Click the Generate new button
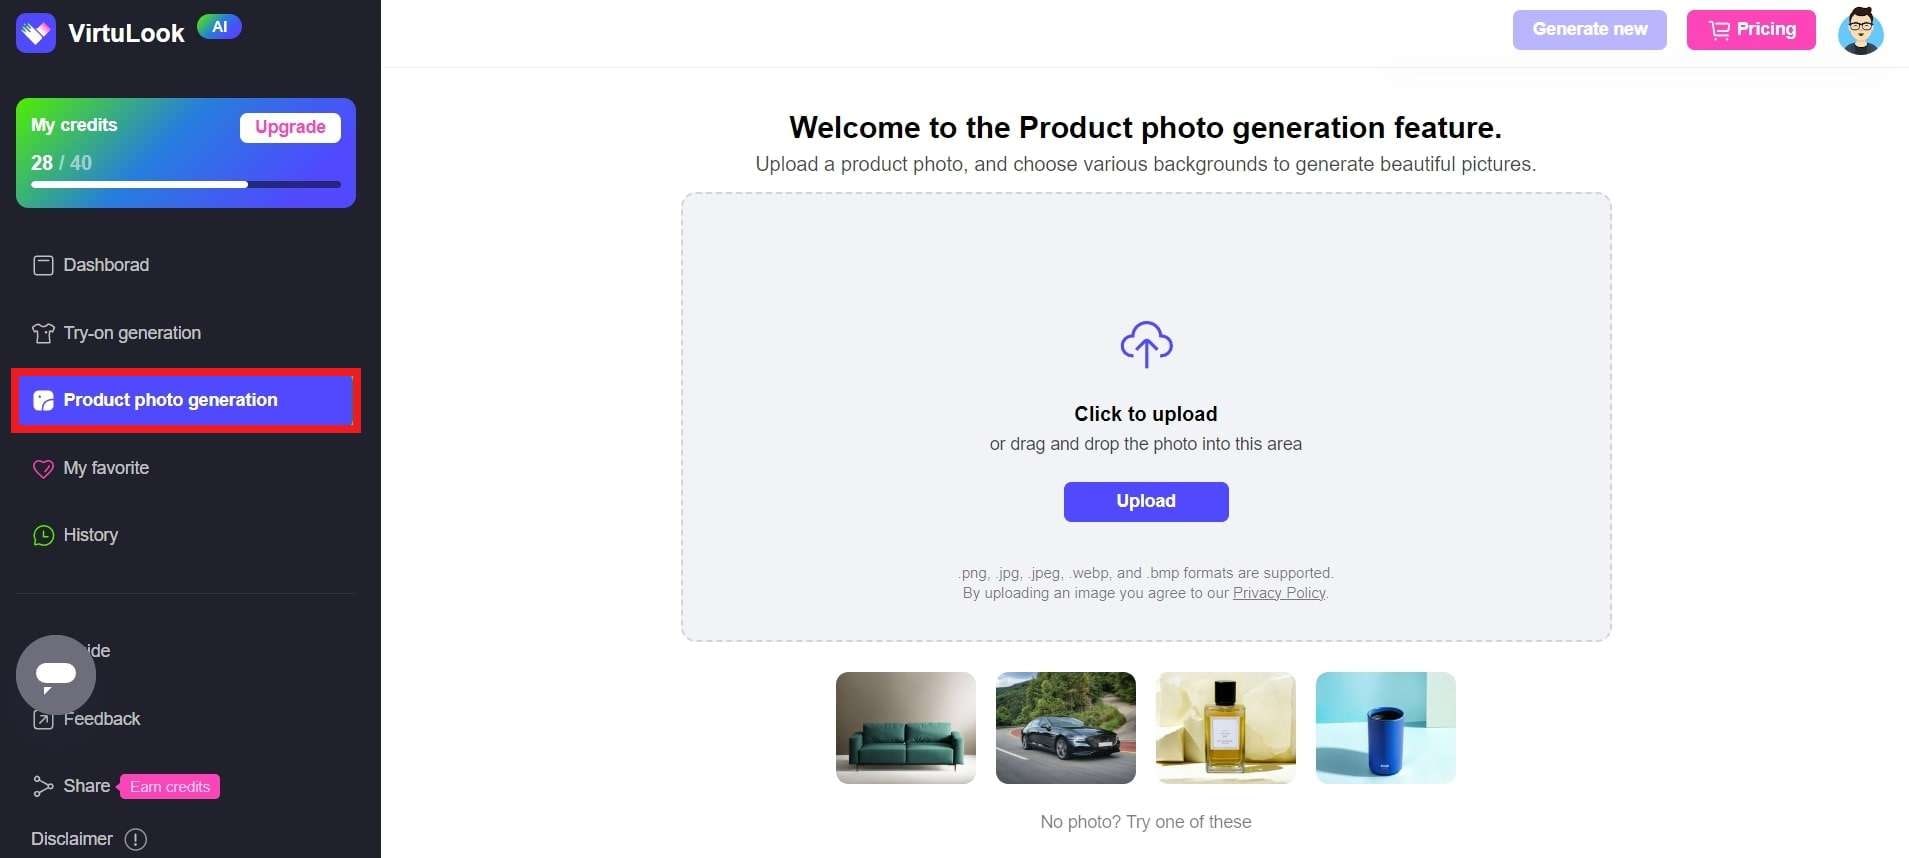 [1589, 30]
